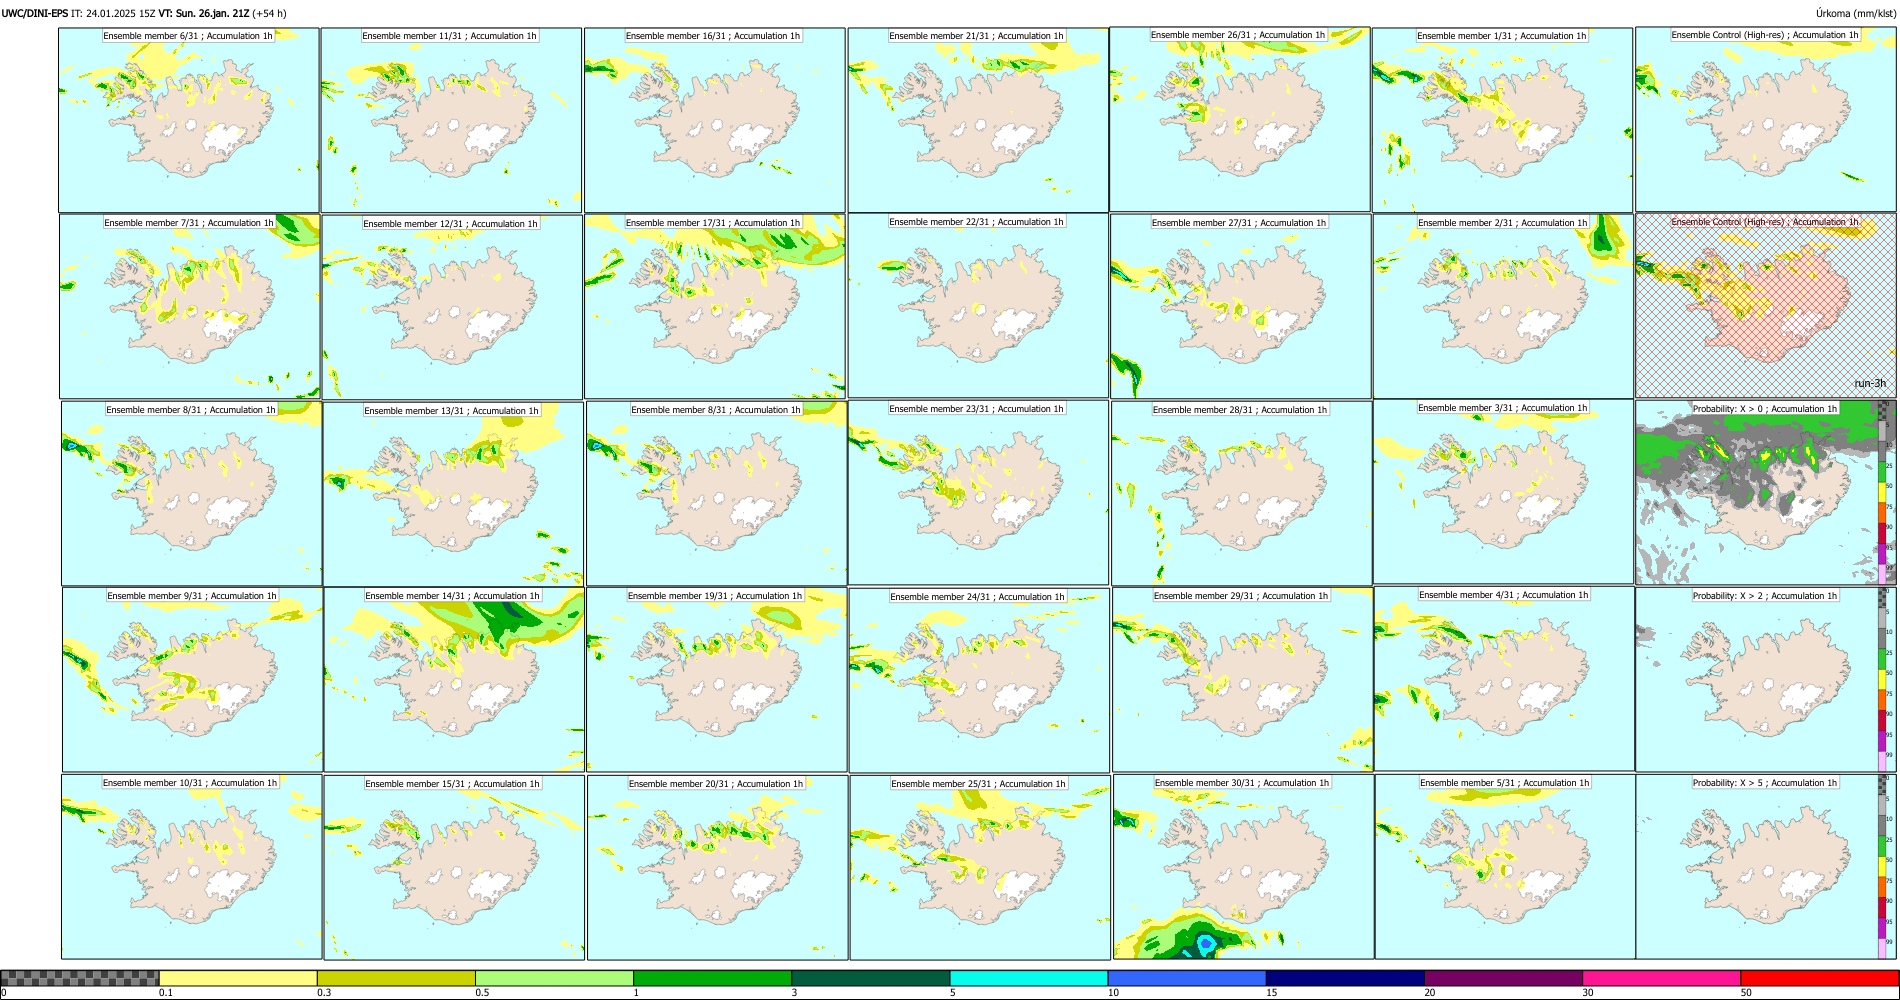
Task: Select the Ensemble member 16/31 precipitation map
Action: pyautogui.click(x=714, y=120)
